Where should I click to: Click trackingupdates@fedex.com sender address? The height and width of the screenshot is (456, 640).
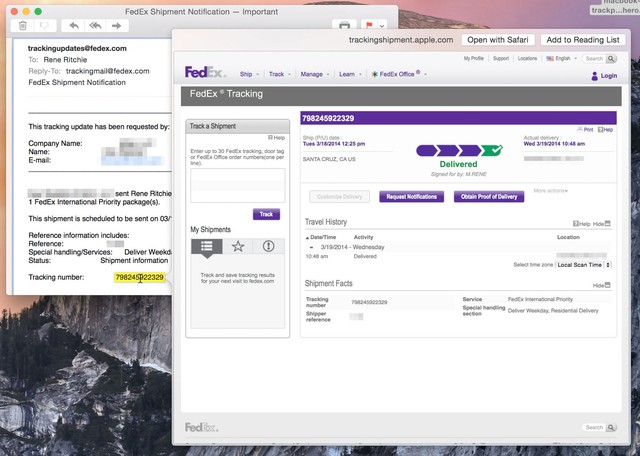point(77,48)
